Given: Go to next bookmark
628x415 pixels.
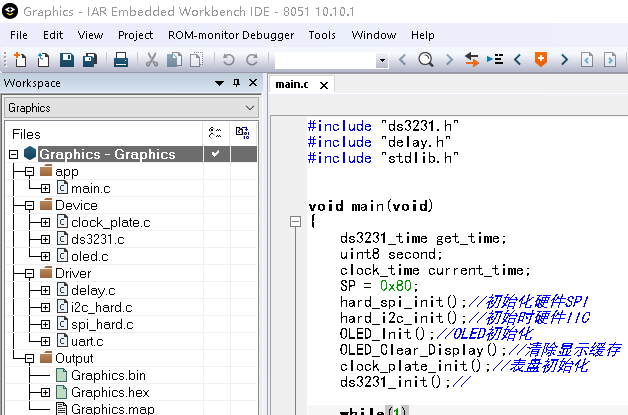Looking at the screenshot, I should point(564,60).
